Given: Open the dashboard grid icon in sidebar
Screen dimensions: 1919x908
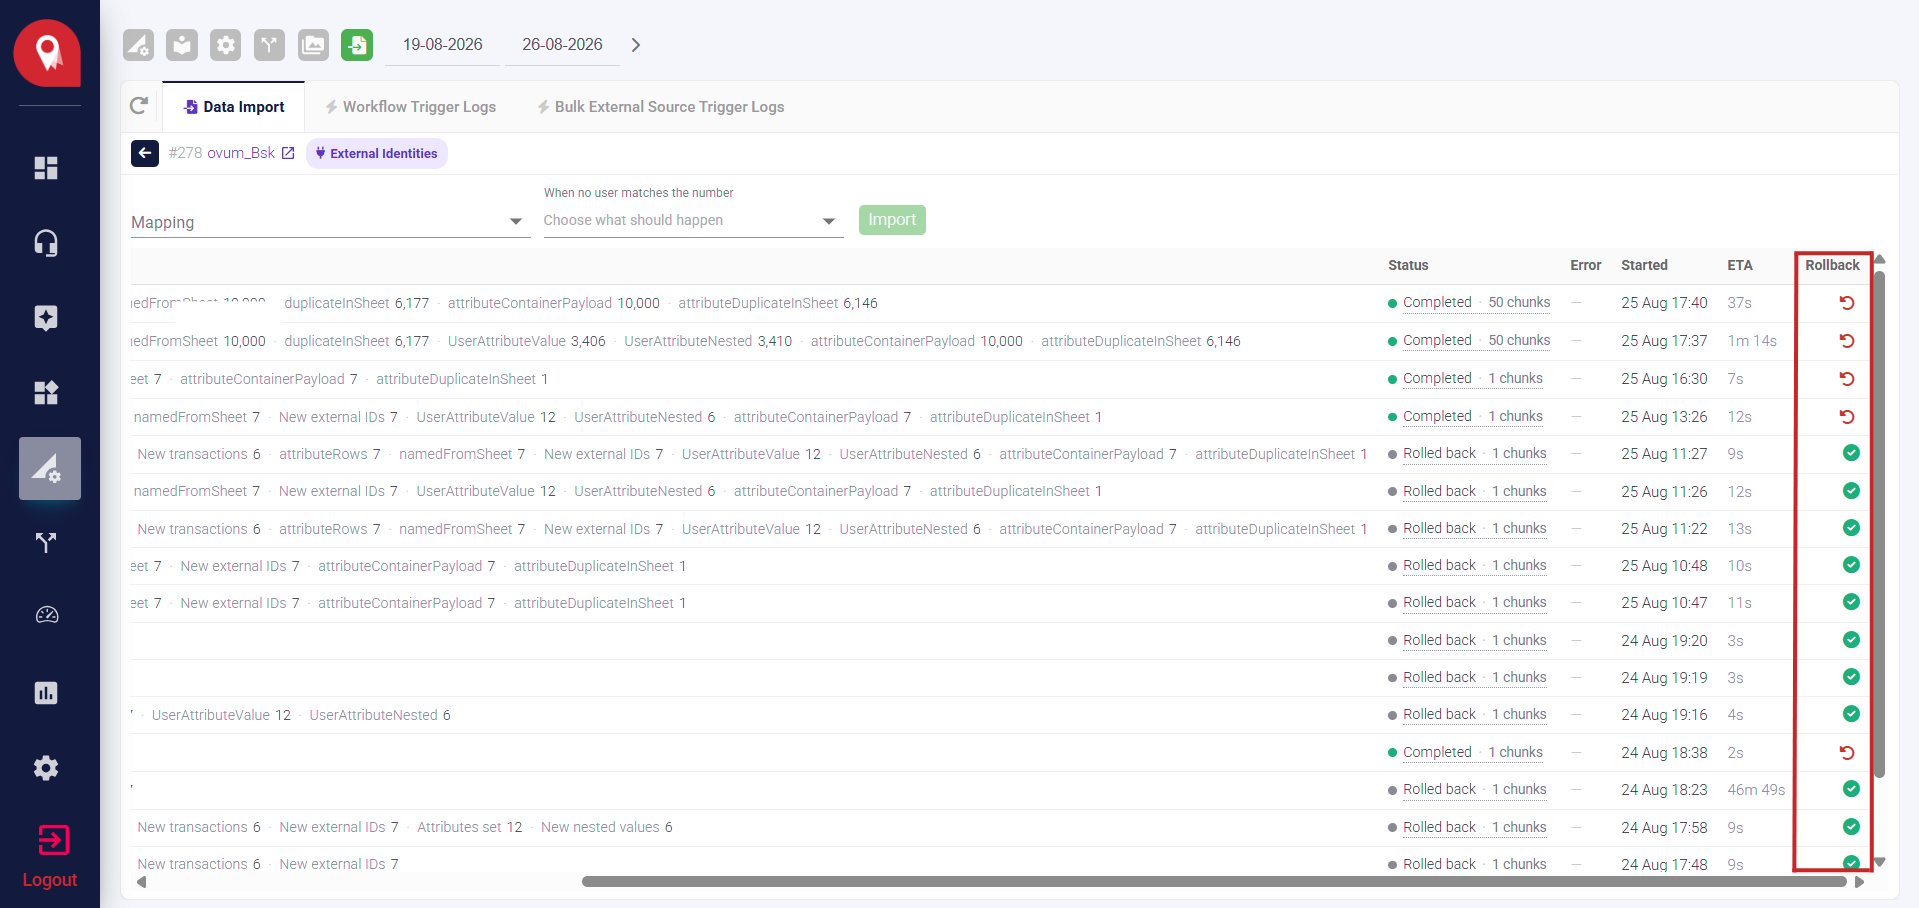Looking at the screenshot, I should point(46,168).
